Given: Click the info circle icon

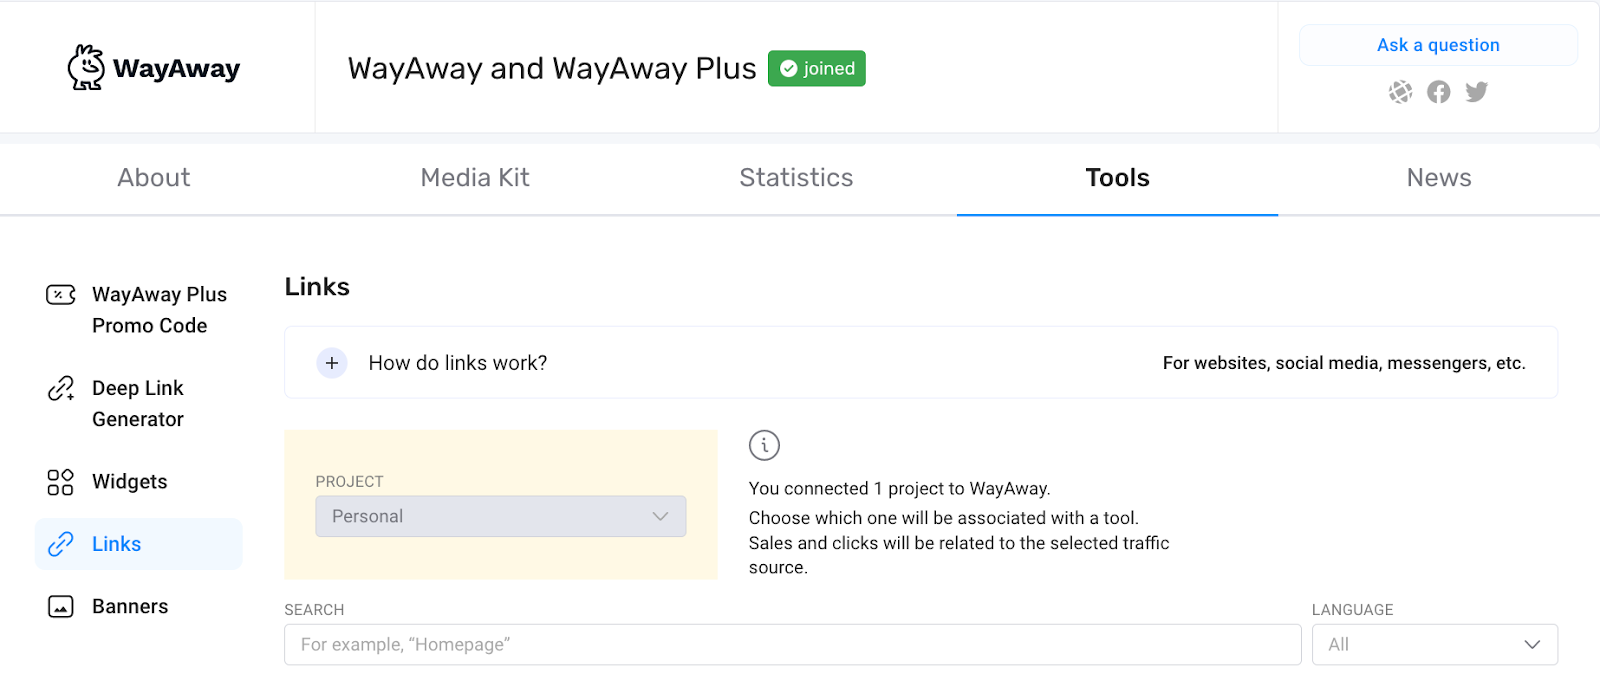Looking at the screenshot, I should [764, 445].
